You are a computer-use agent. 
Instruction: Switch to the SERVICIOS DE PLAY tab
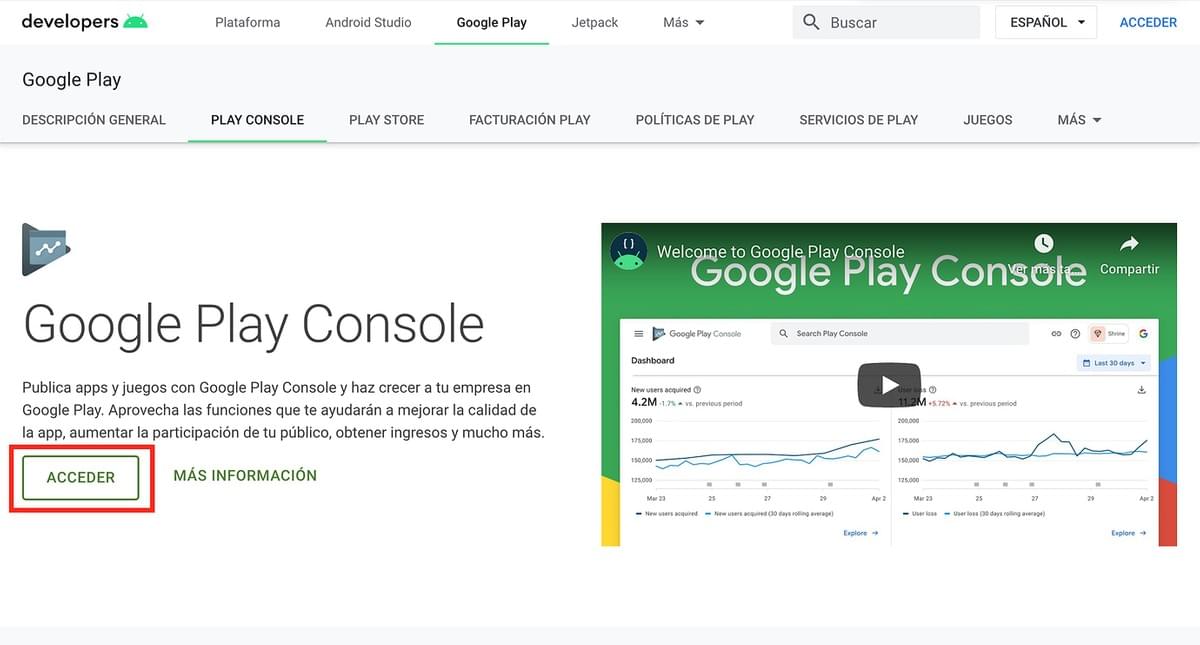pyautogui.click(x=859, y=120)
